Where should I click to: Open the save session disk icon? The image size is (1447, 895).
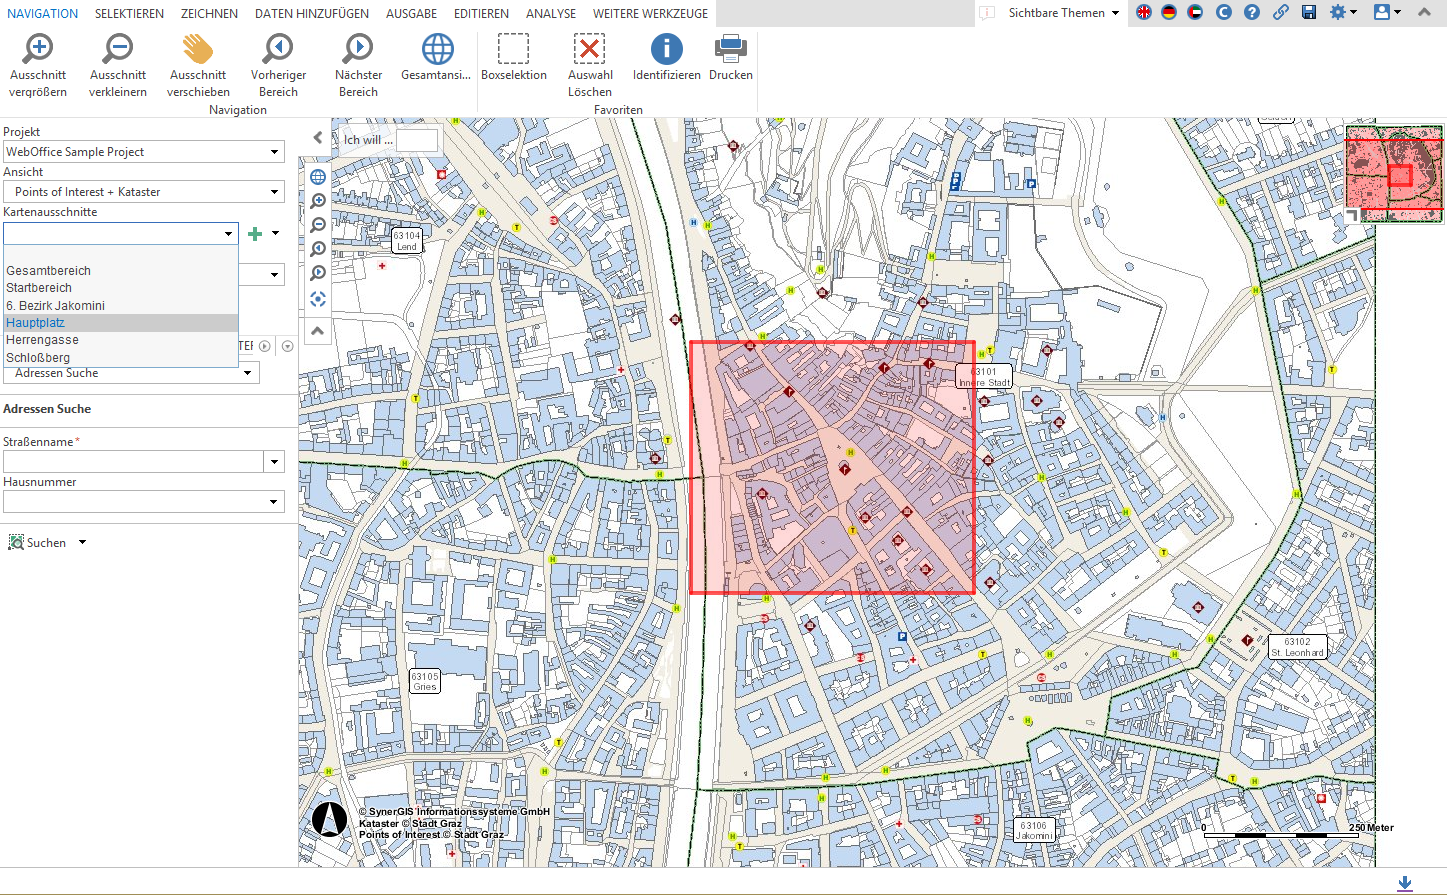click(x=1309, y=14)
